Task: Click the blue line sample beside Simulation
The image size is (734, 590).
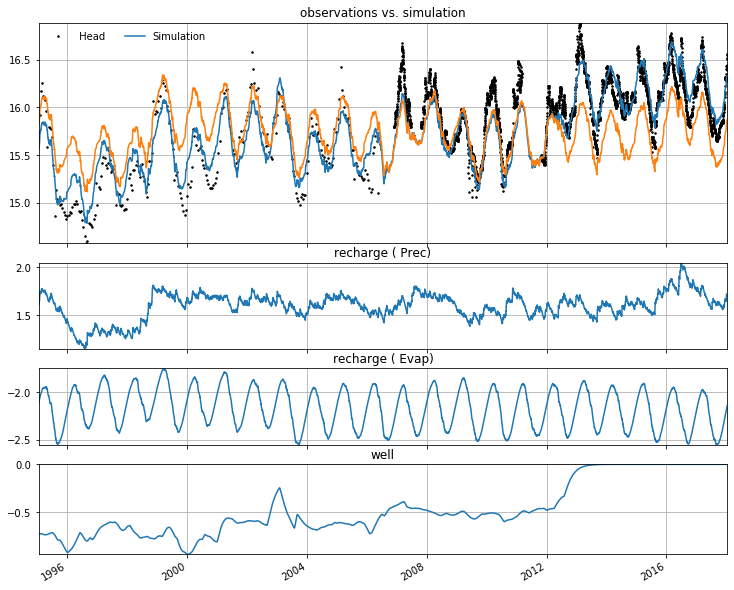Action: [136, 37]
